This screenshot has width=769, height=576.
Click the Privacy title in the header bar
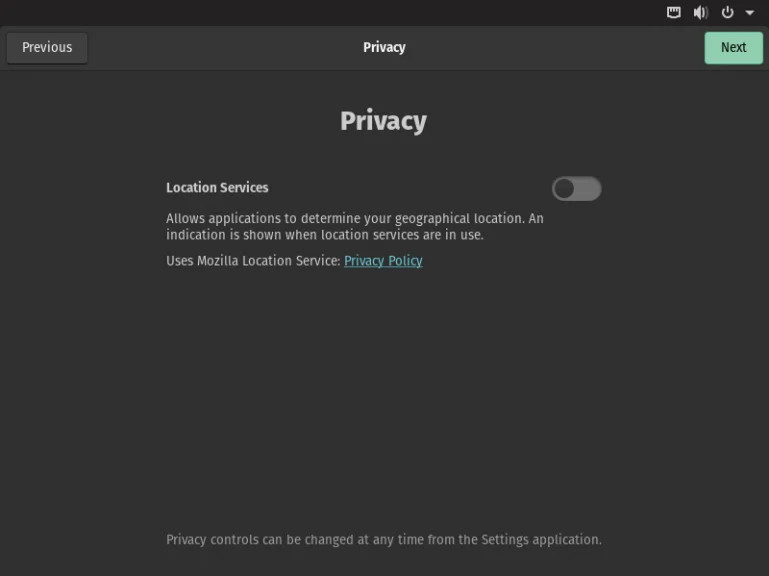[x=384, y=48]
